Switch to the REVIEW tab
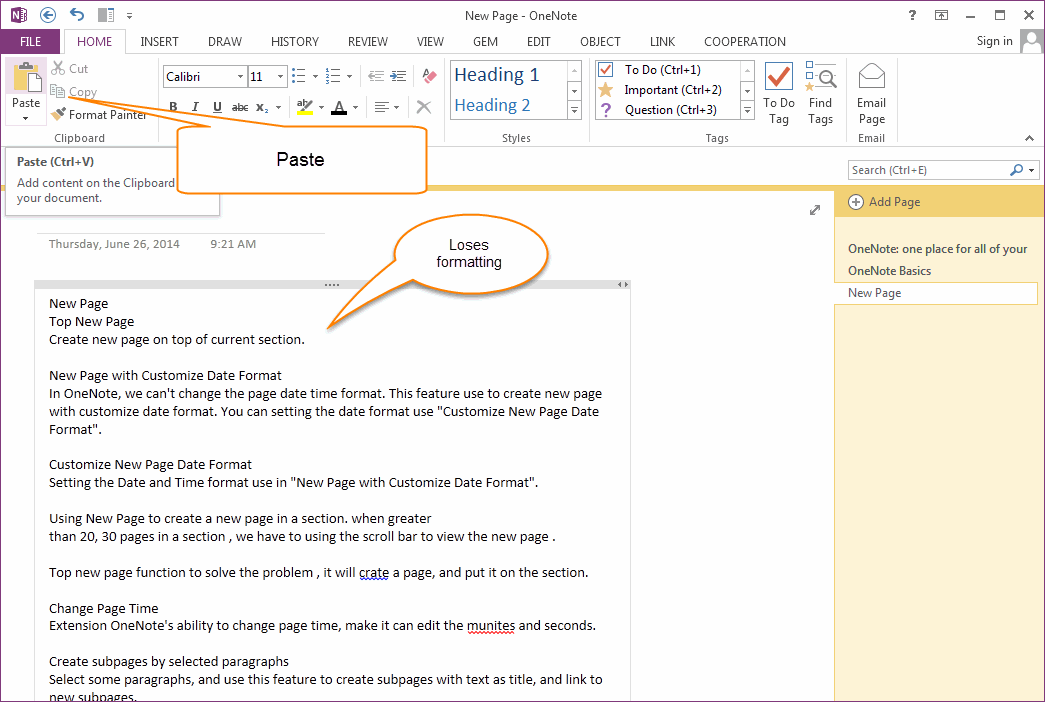Image resolution: width=1045 pixels, height=702 pixels. [x=367, y=41]
